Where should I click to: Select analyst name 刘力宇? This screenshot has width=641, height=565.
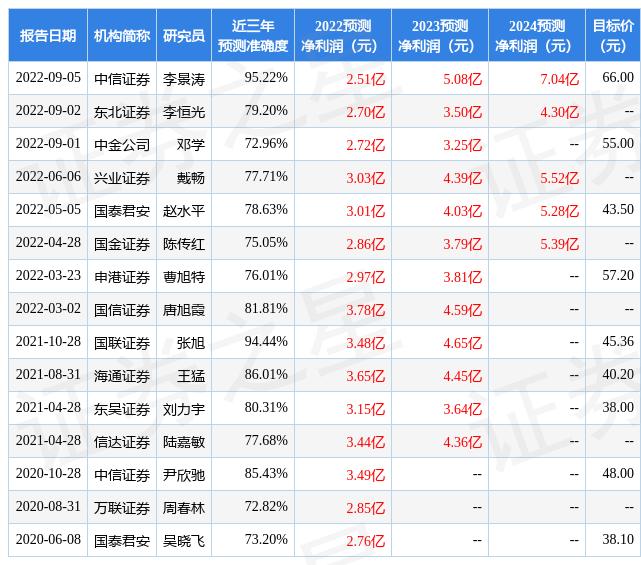[x=184, y=410]
